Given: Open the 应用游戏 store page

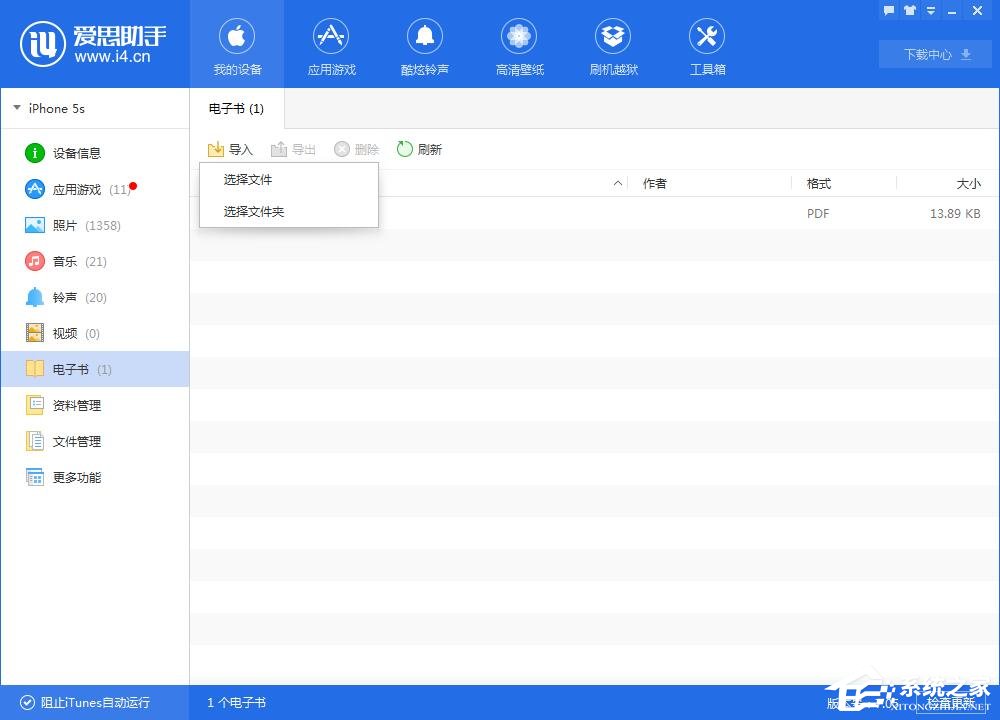Looking at the screenshot, I should point(331,45).
